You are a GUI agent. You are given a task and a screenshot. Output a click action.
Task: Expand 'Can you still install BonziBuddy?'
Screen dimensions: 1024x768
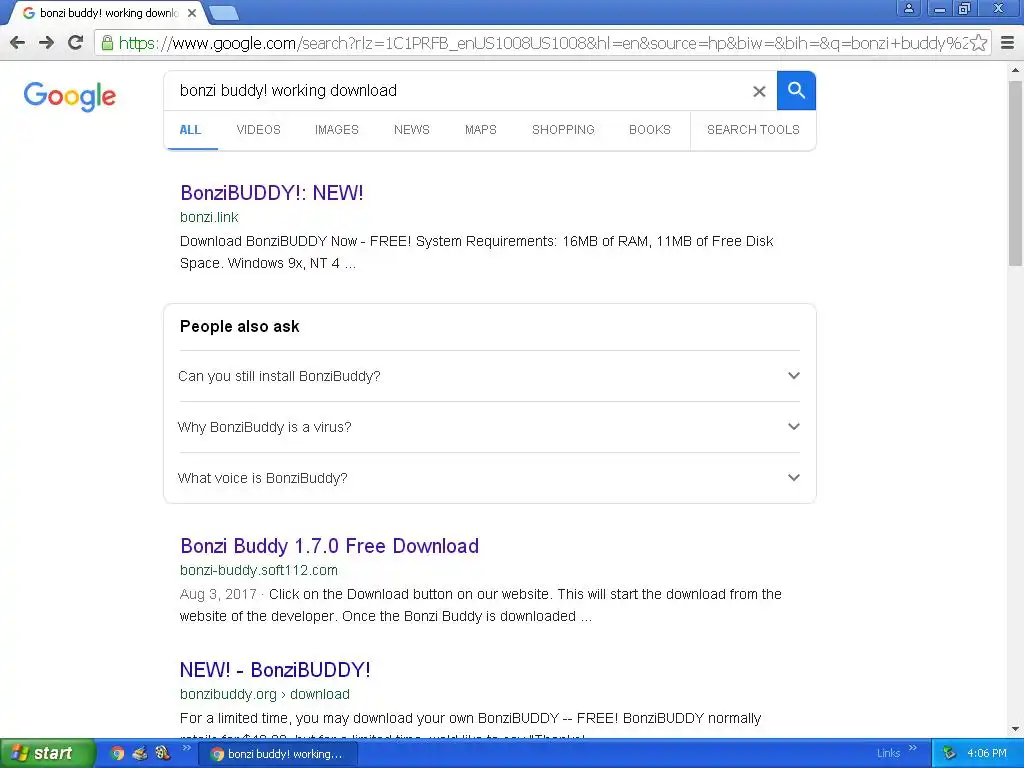pyautogui.click(x=489, y=376)
